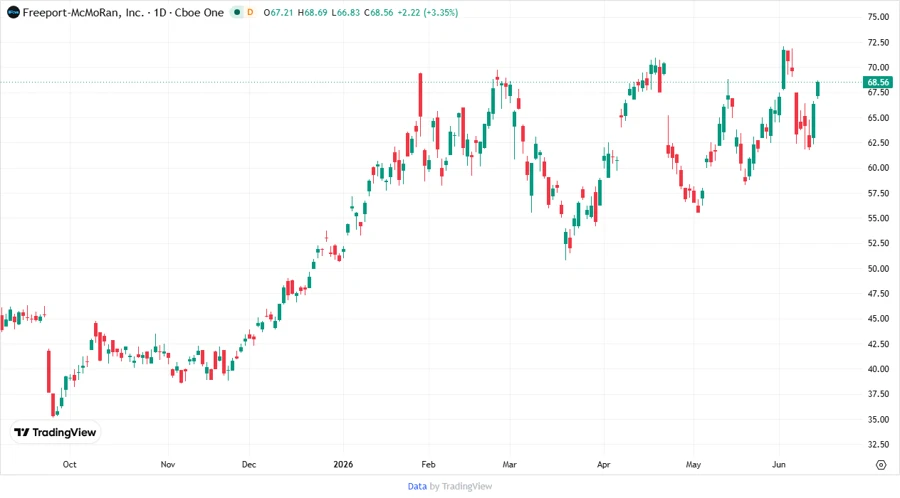
Task: Click the Feb label on time axis
Action: tap(428, 465)
